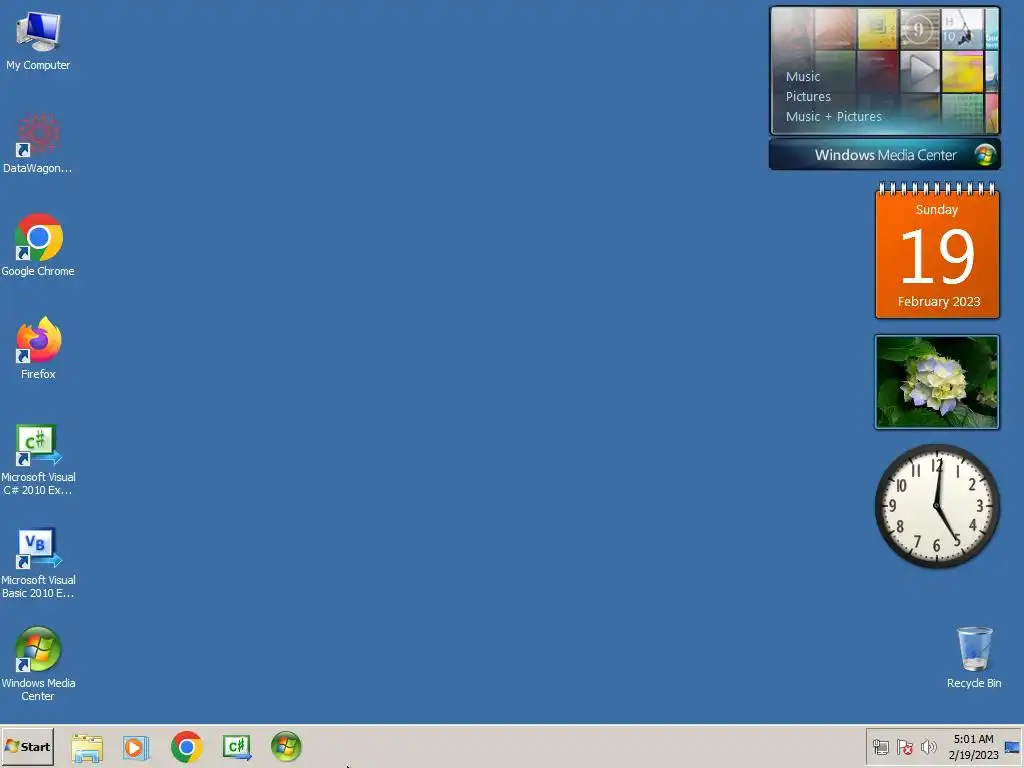Launch Chrome from the taskbar

187,746
